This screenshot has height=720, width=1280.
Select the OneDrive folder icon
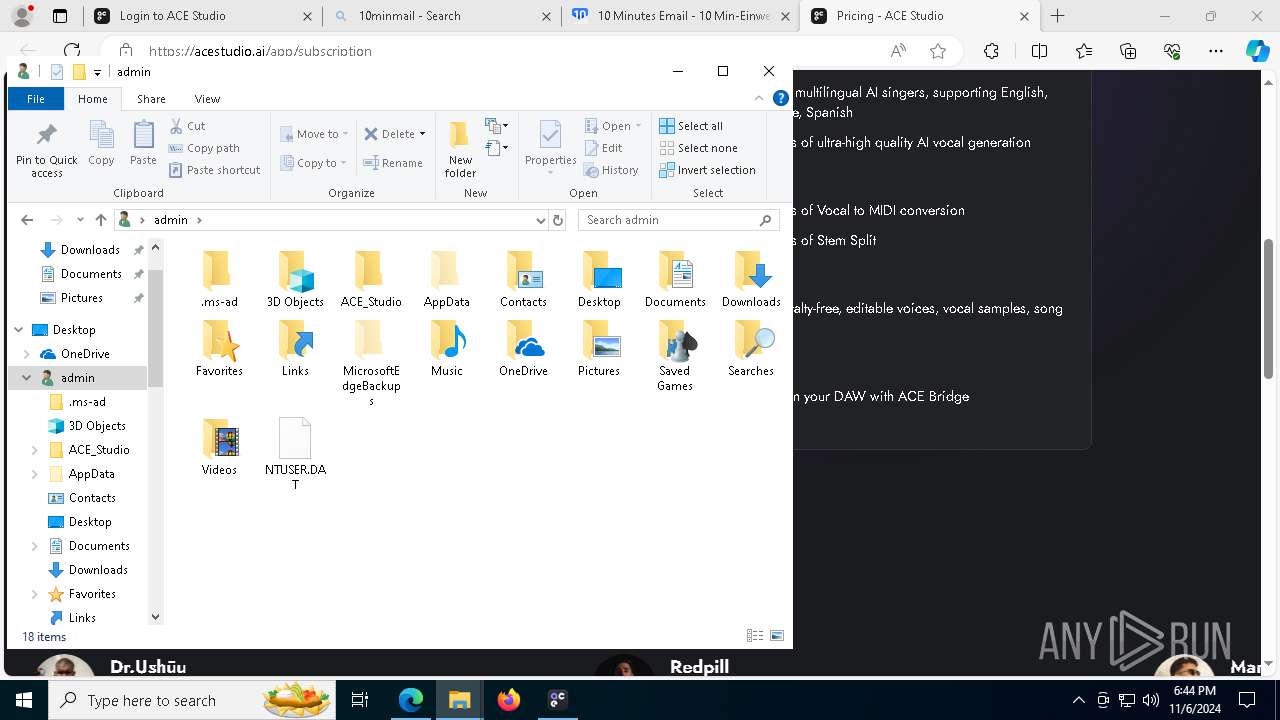point(523,340)
